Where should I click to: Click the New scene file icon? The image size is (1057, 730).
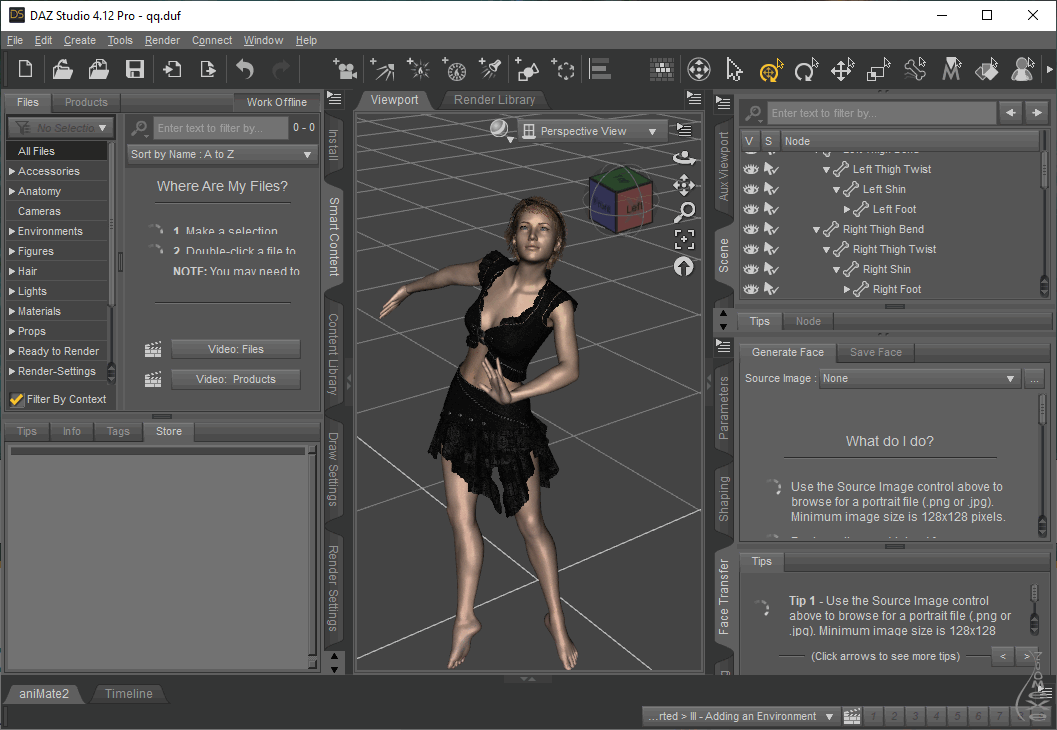[x=26, y=69]
